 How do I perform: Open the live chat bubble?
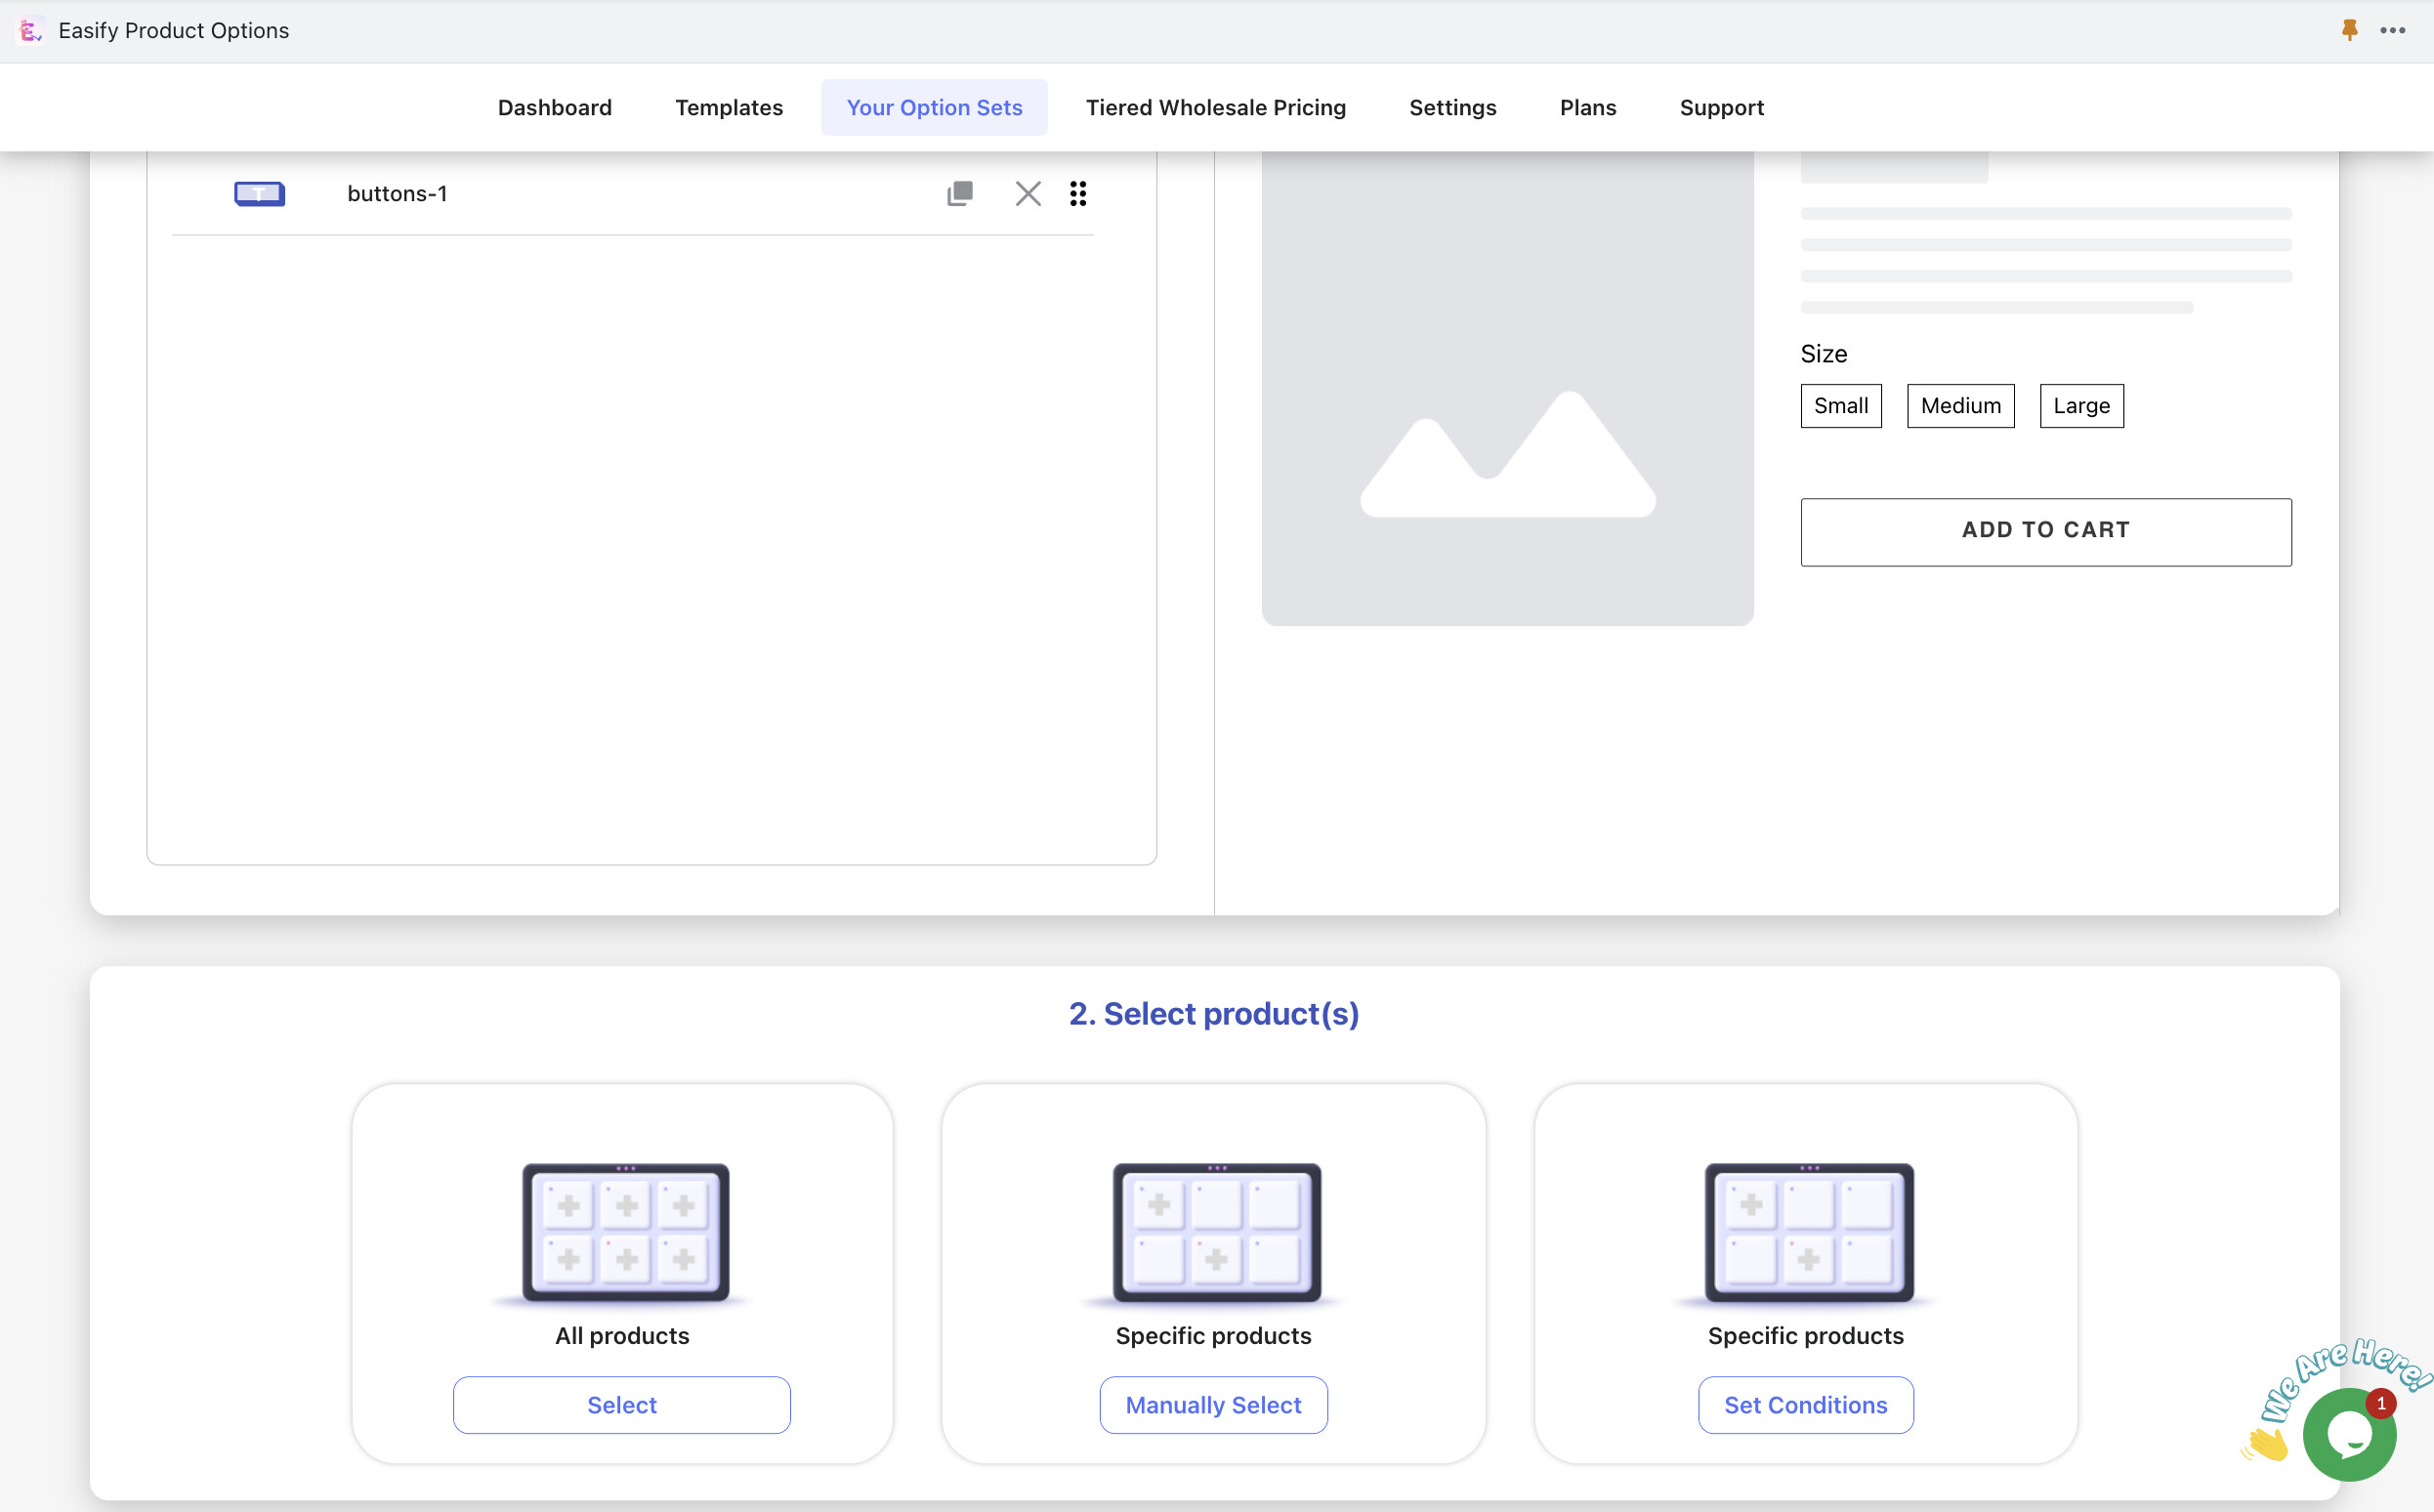pos(2348,1434)
